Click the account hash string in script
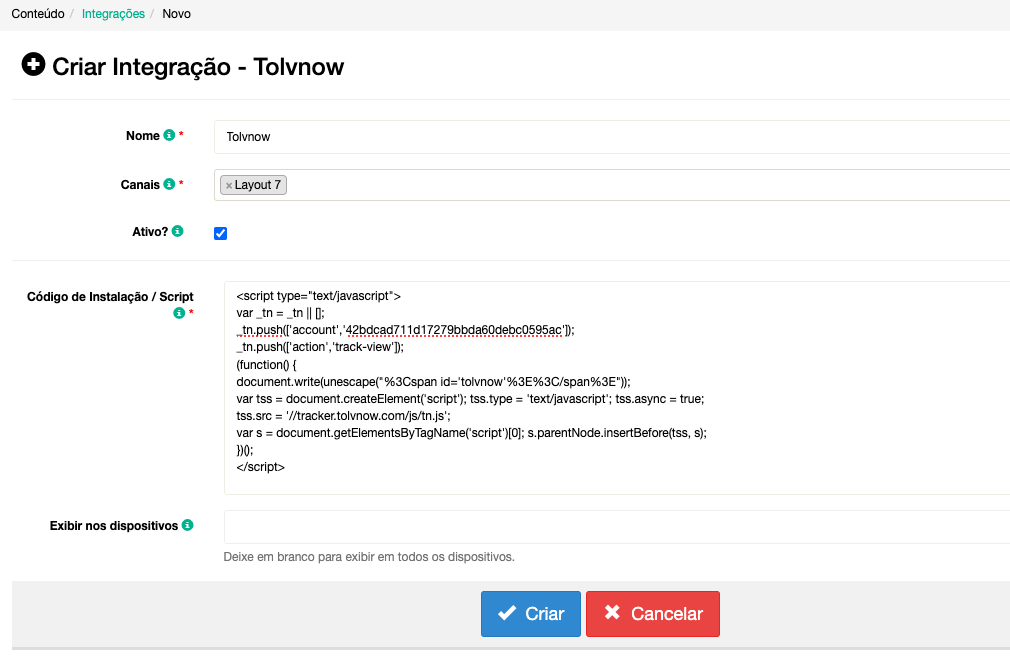Screen dimensions: 1010x660 tap(453, 330)
